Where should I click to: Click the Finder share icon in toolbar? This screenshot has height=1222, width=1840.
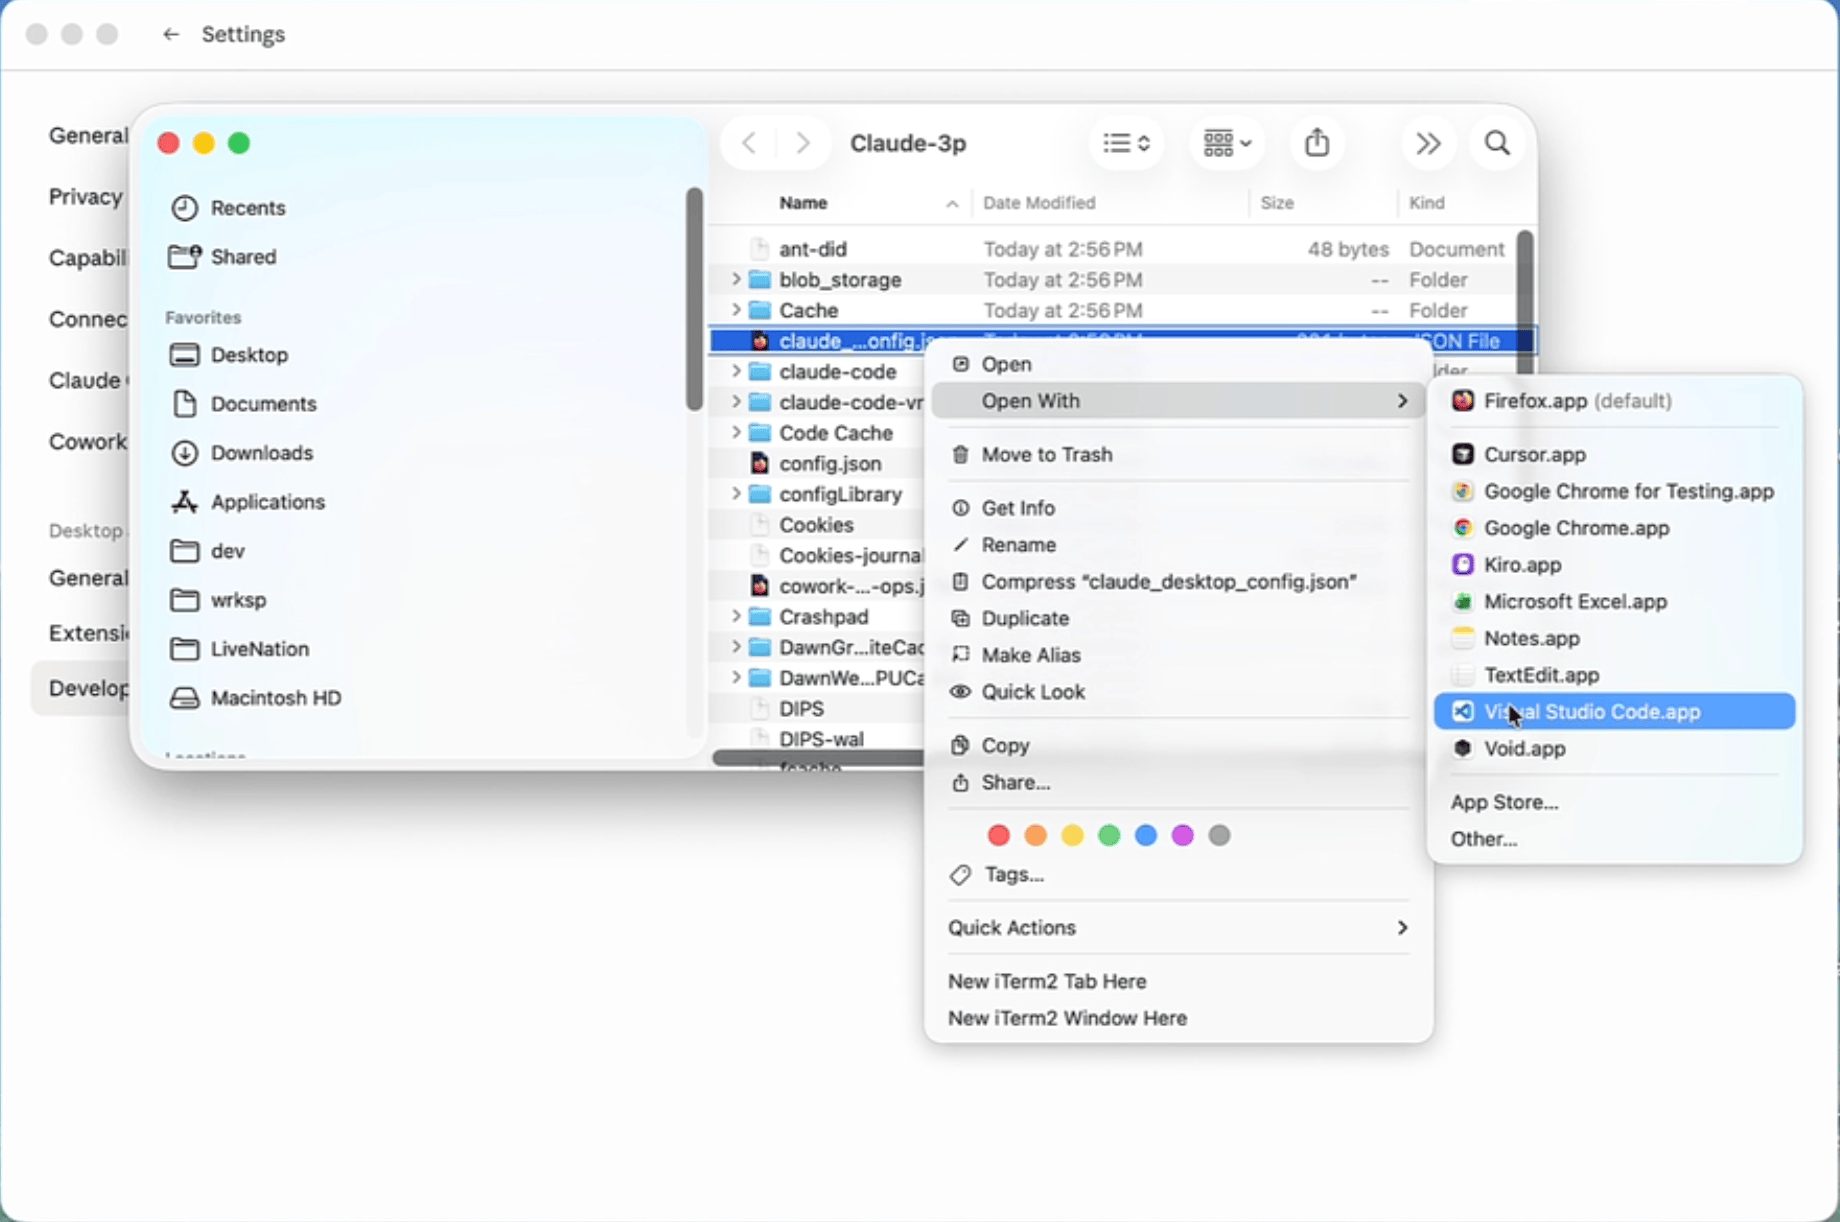click(1317, 143)
